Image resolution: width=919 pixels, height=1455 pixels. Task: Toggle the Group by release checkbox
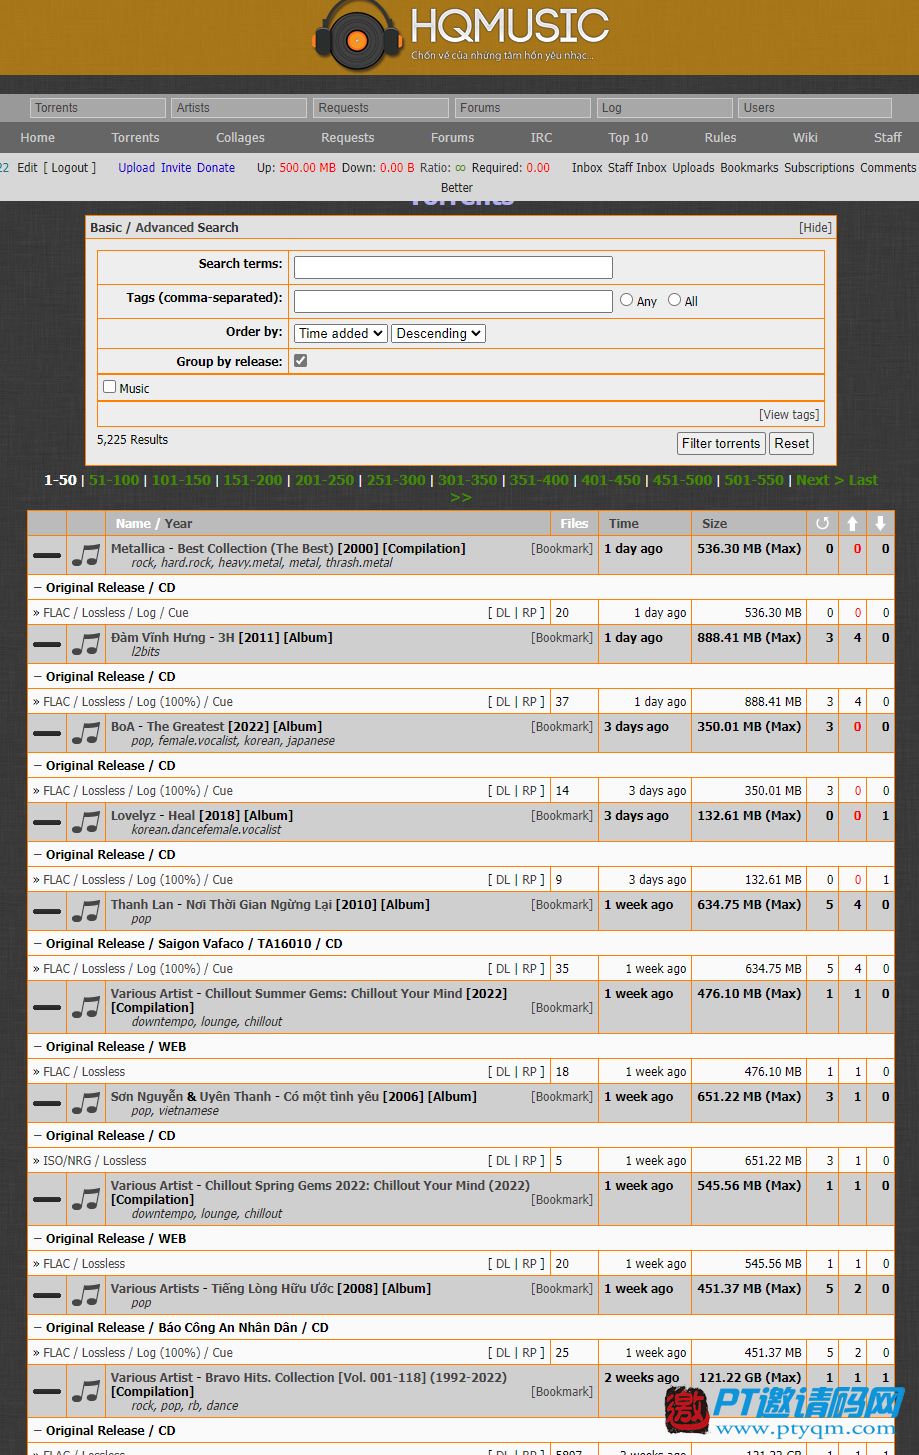tap(301, 361)
